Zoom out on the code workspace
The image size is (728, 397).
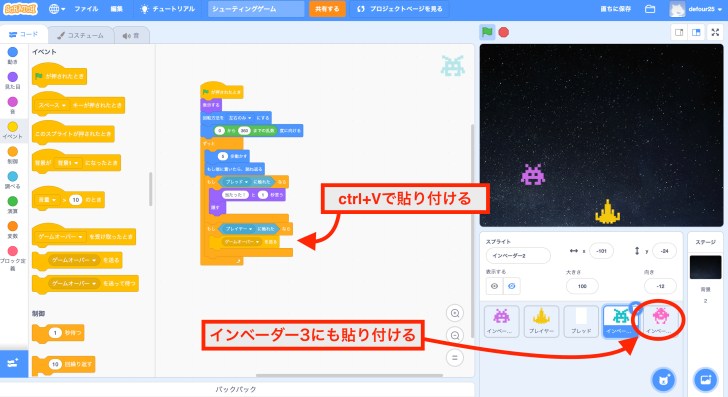point(455,335)
